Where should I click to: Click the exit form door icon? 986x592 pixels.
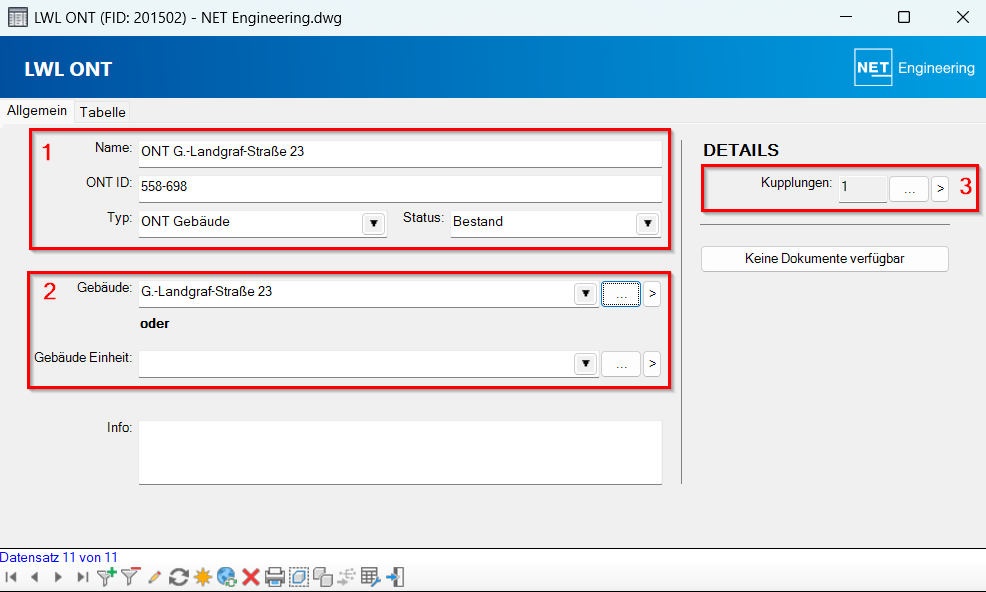pos(395,577)
